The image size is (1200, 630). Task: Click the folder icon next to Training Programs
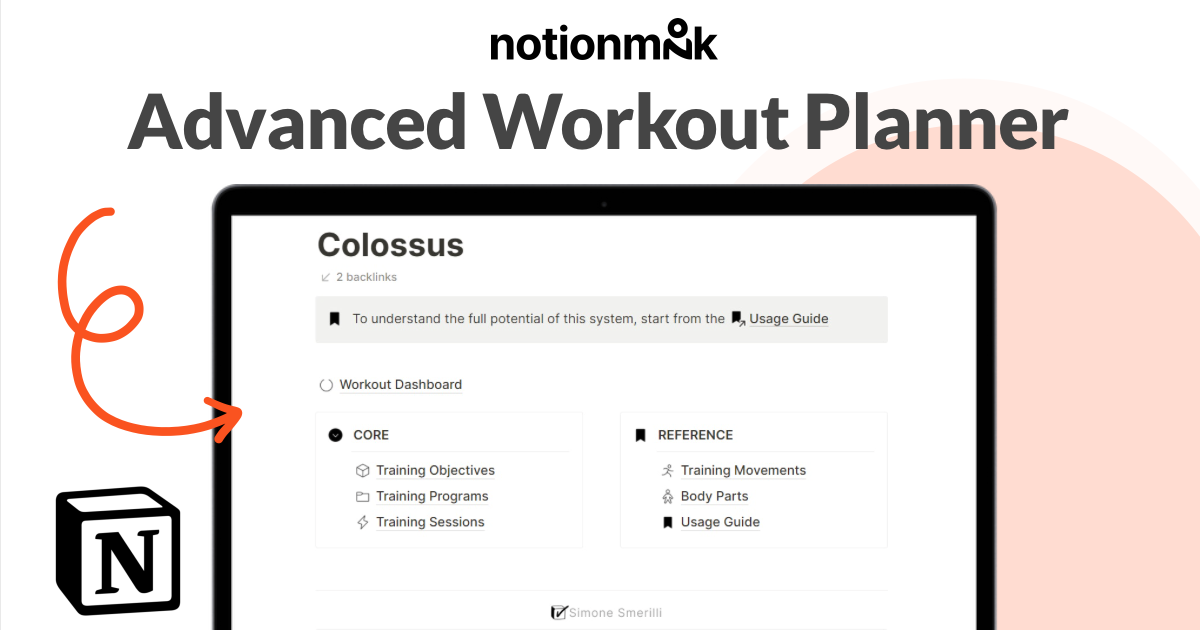pyautogui.click(x=363, y=496)
